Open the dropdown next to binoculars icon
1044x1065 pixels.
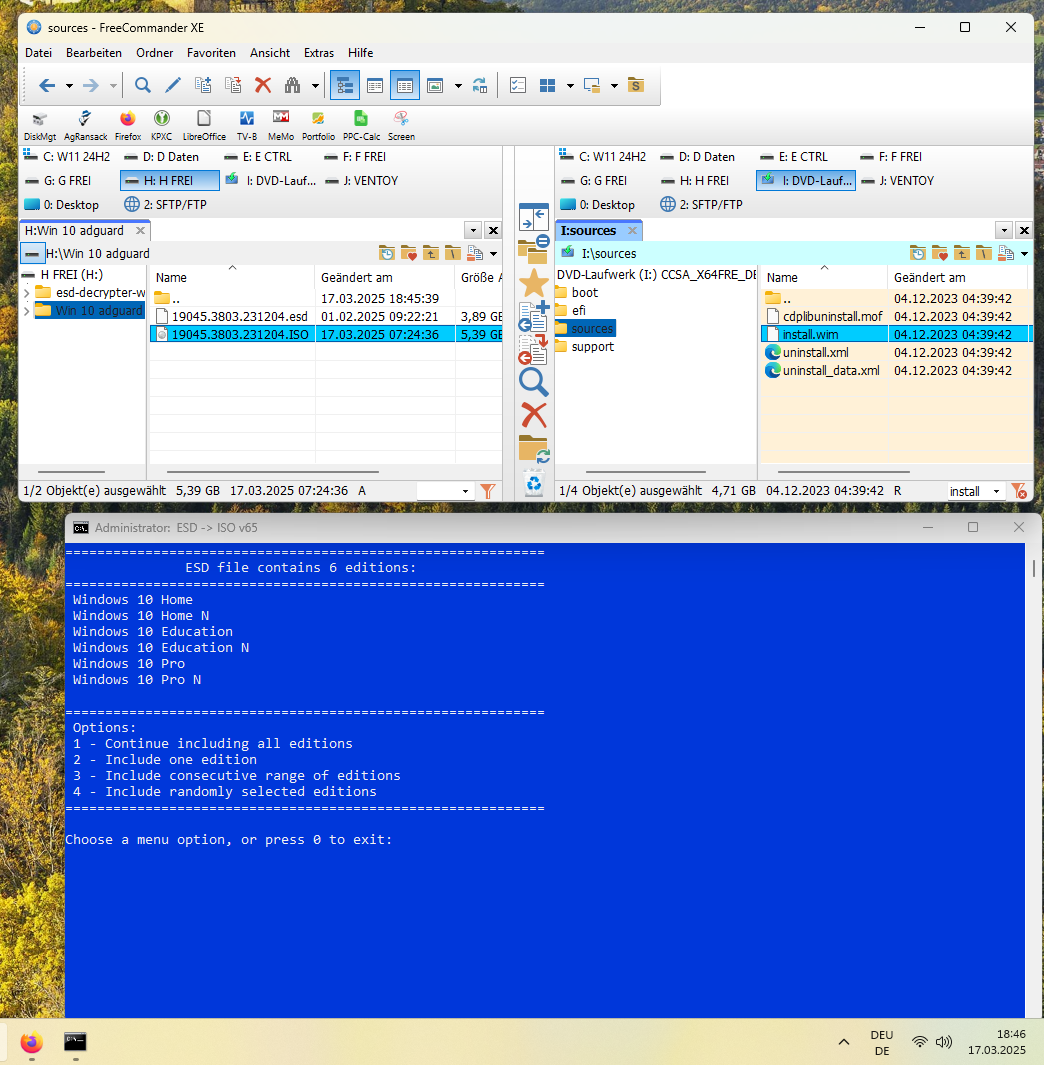315,86
